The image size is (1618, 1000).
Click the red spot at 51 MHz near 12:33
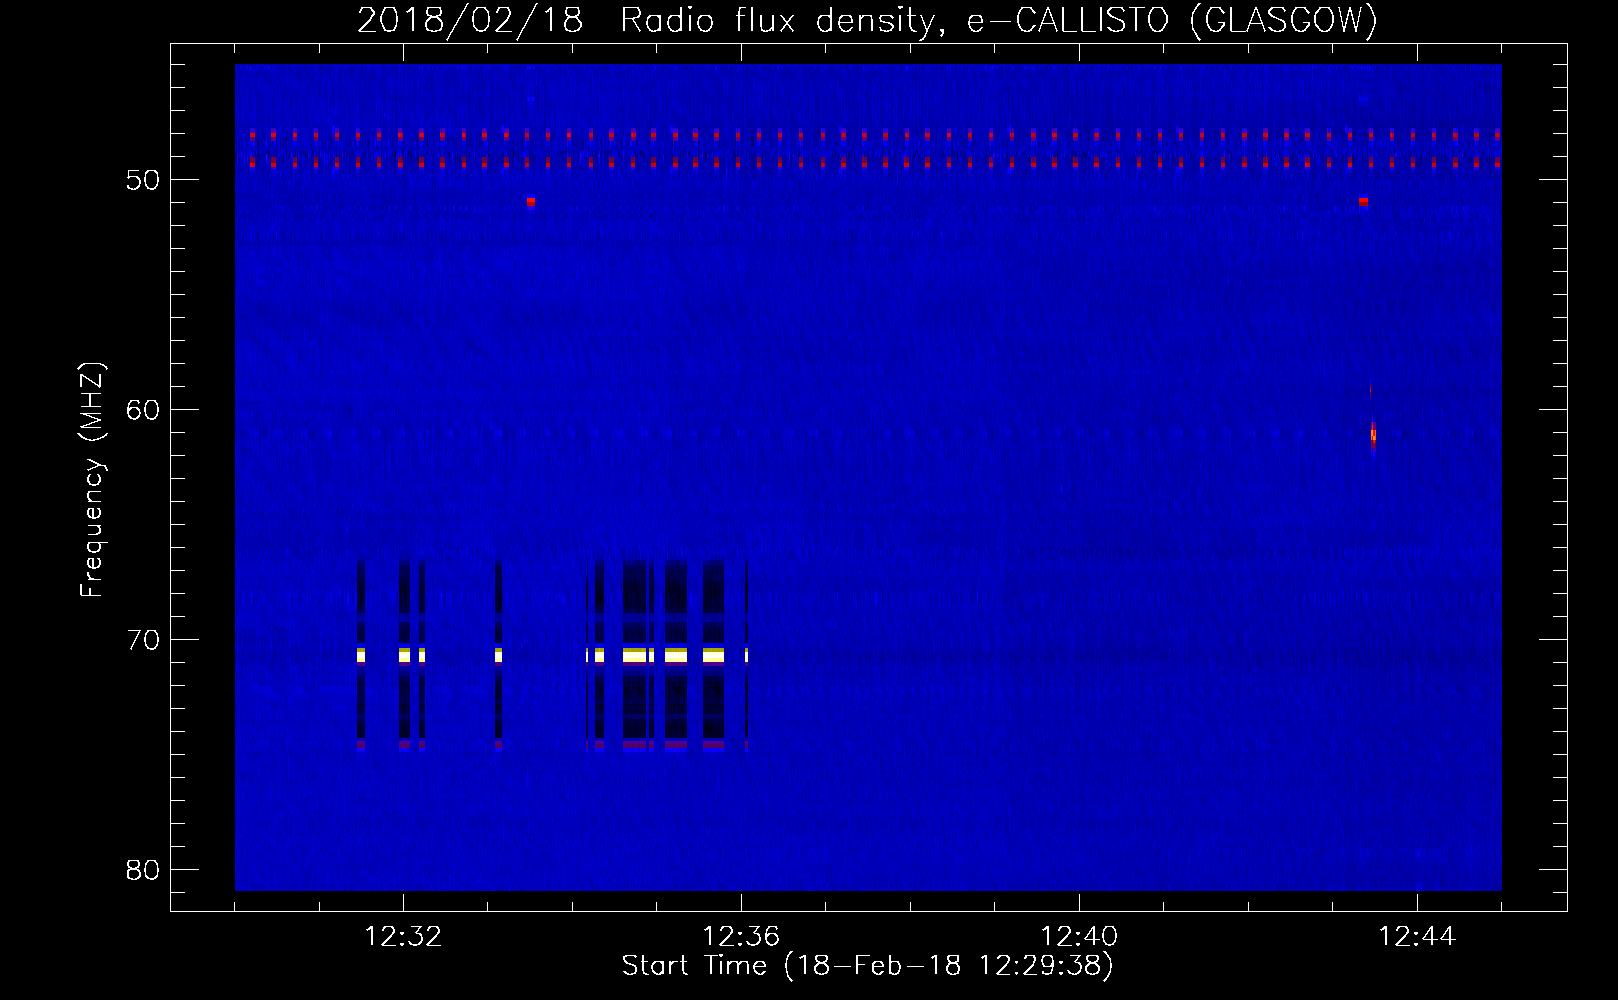531,201
